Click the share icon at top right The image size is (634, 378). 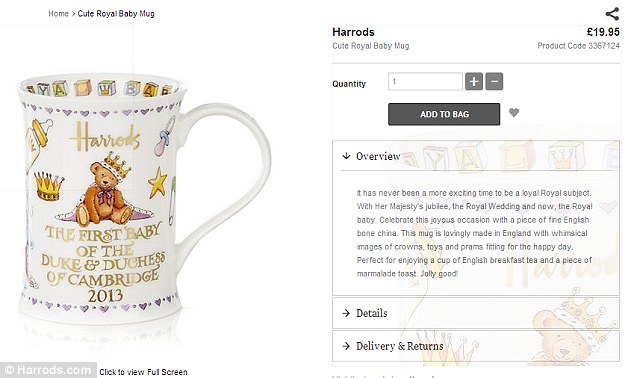click(612, 14)
